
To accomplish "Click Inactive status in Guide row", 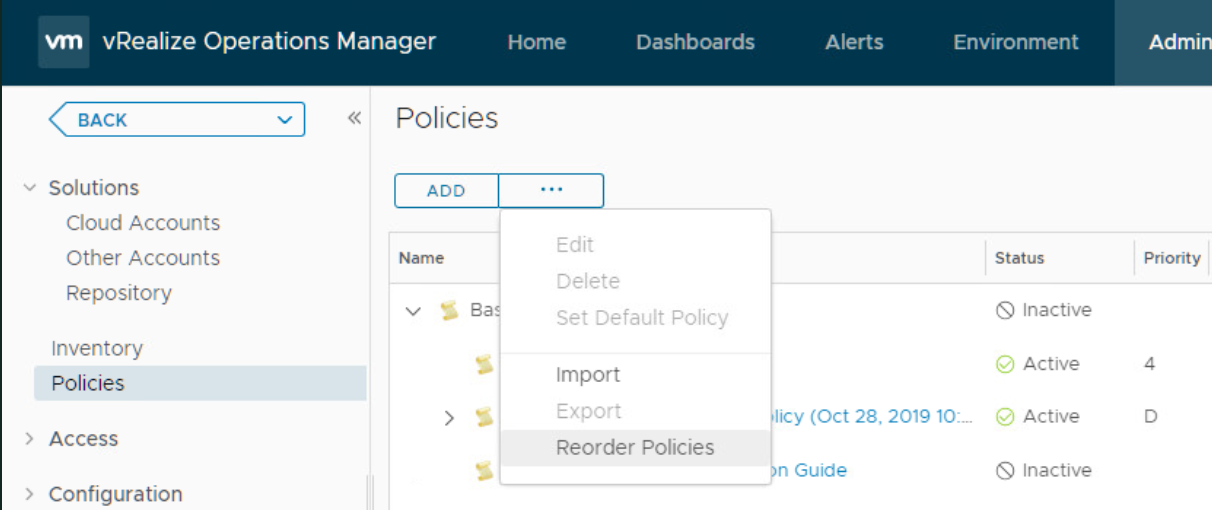I will point(1044,470).
